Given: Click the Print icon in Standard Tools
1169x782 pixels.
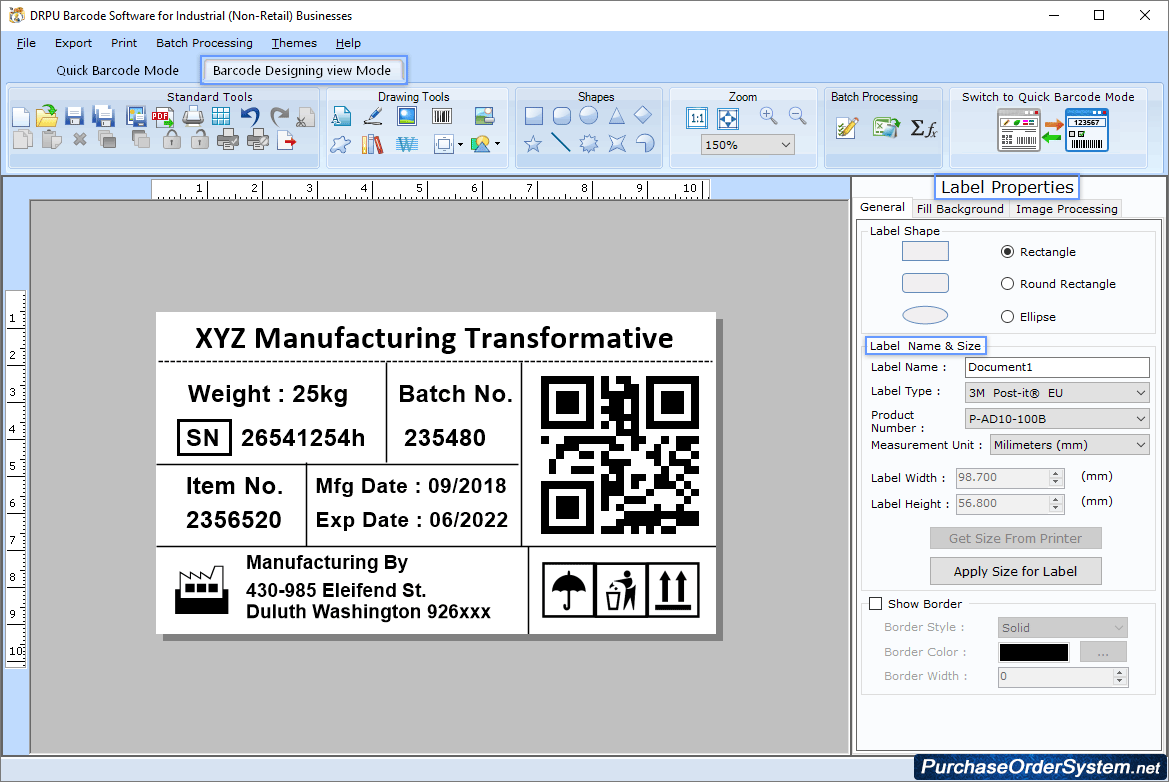Looking at the screenshot, I should (x=192, y=116).
